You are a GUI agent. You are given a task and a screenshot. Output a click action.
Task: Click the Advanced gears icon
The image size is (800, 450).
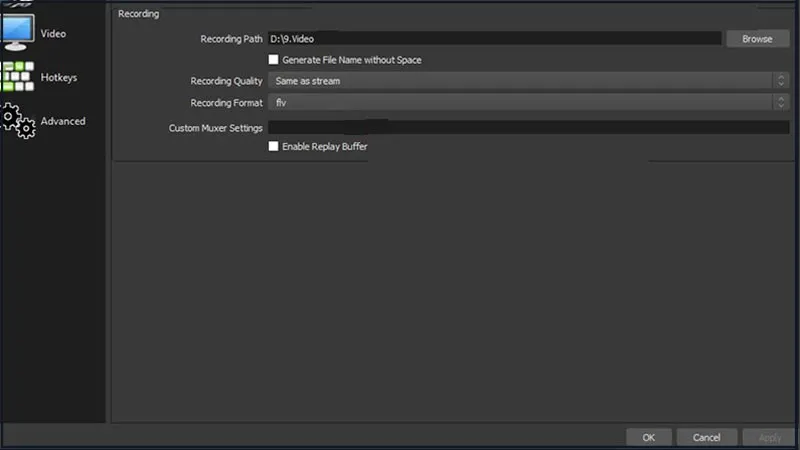(18, 120)
